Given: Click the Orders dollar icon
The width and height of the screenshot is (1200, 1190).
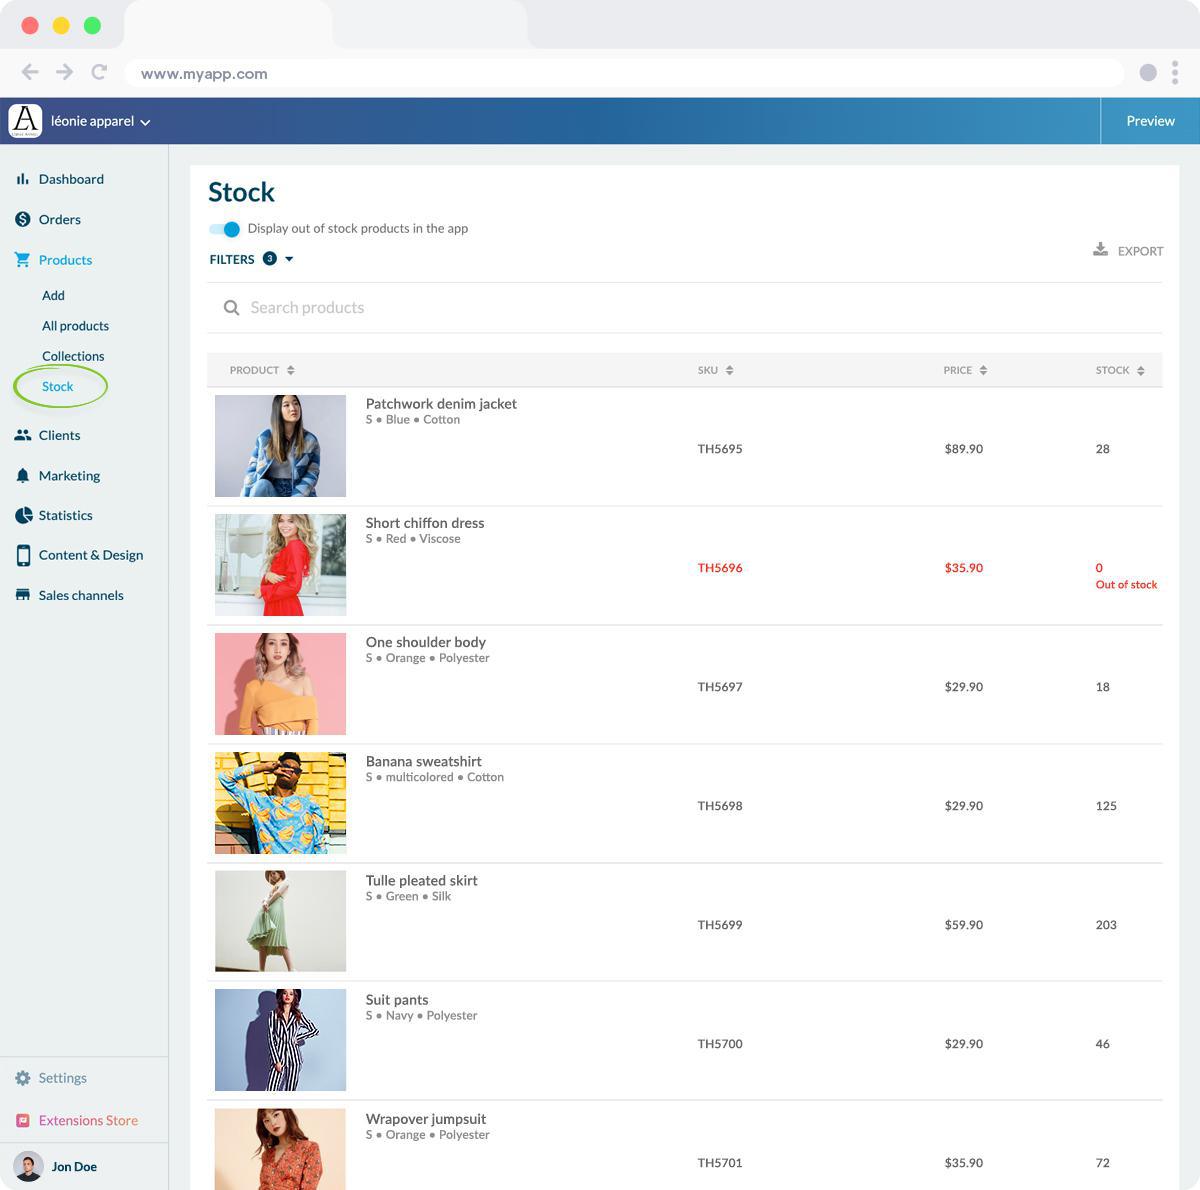Looking at the screenshot, I should click(x=22, y=219).
